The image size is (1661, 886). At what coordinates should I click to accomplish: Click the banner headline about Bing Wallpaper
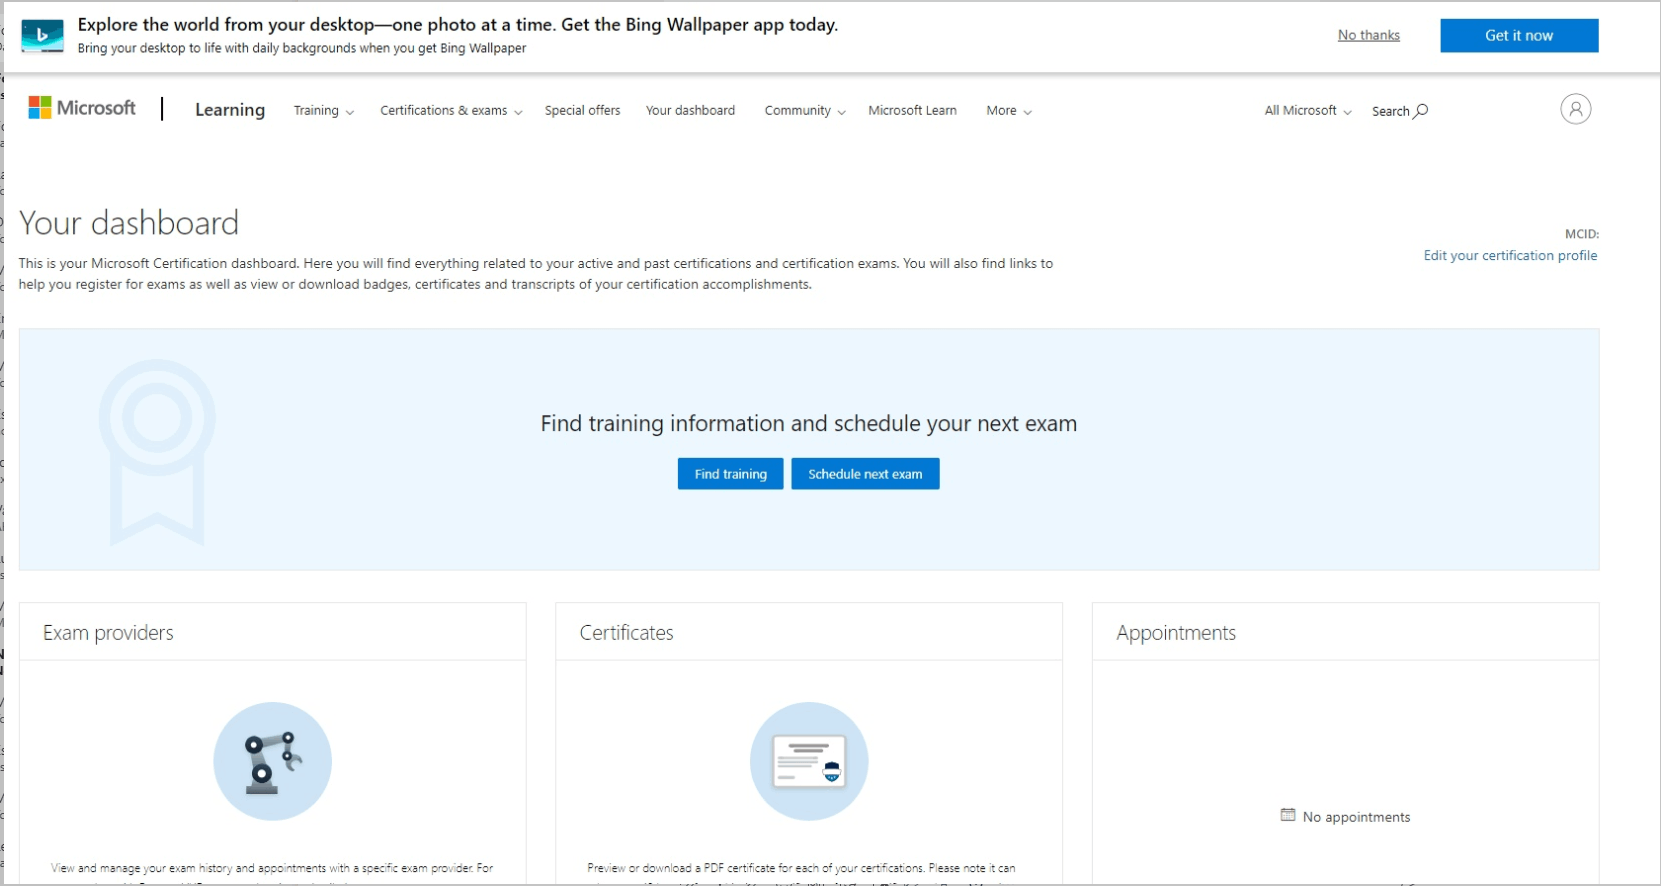(x=458, y=25)
